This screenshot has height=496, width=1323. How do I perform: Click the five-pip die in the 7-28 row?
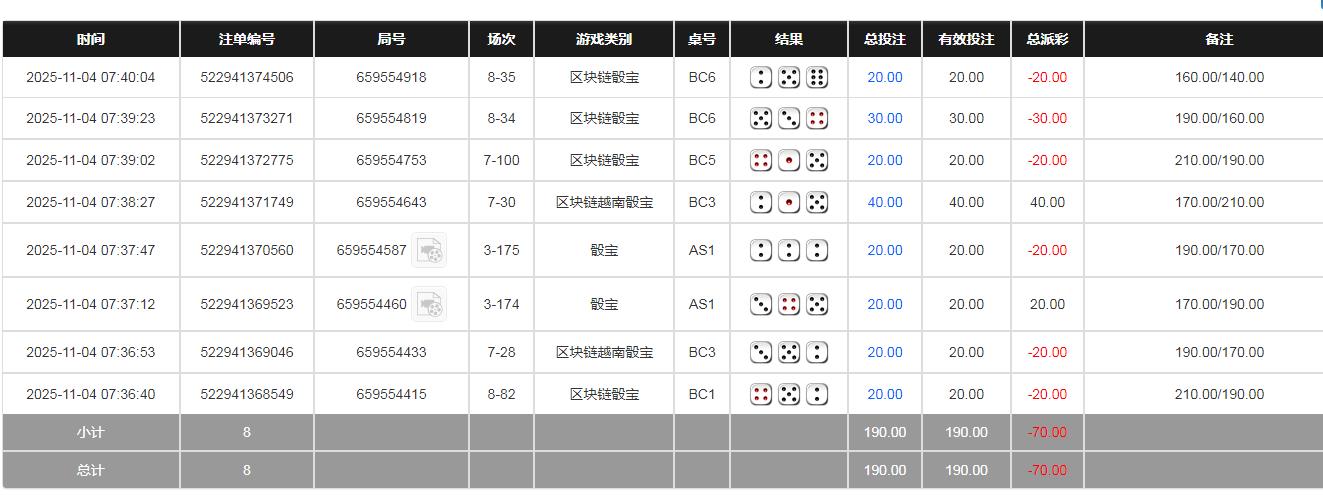[x=789, y=352]
